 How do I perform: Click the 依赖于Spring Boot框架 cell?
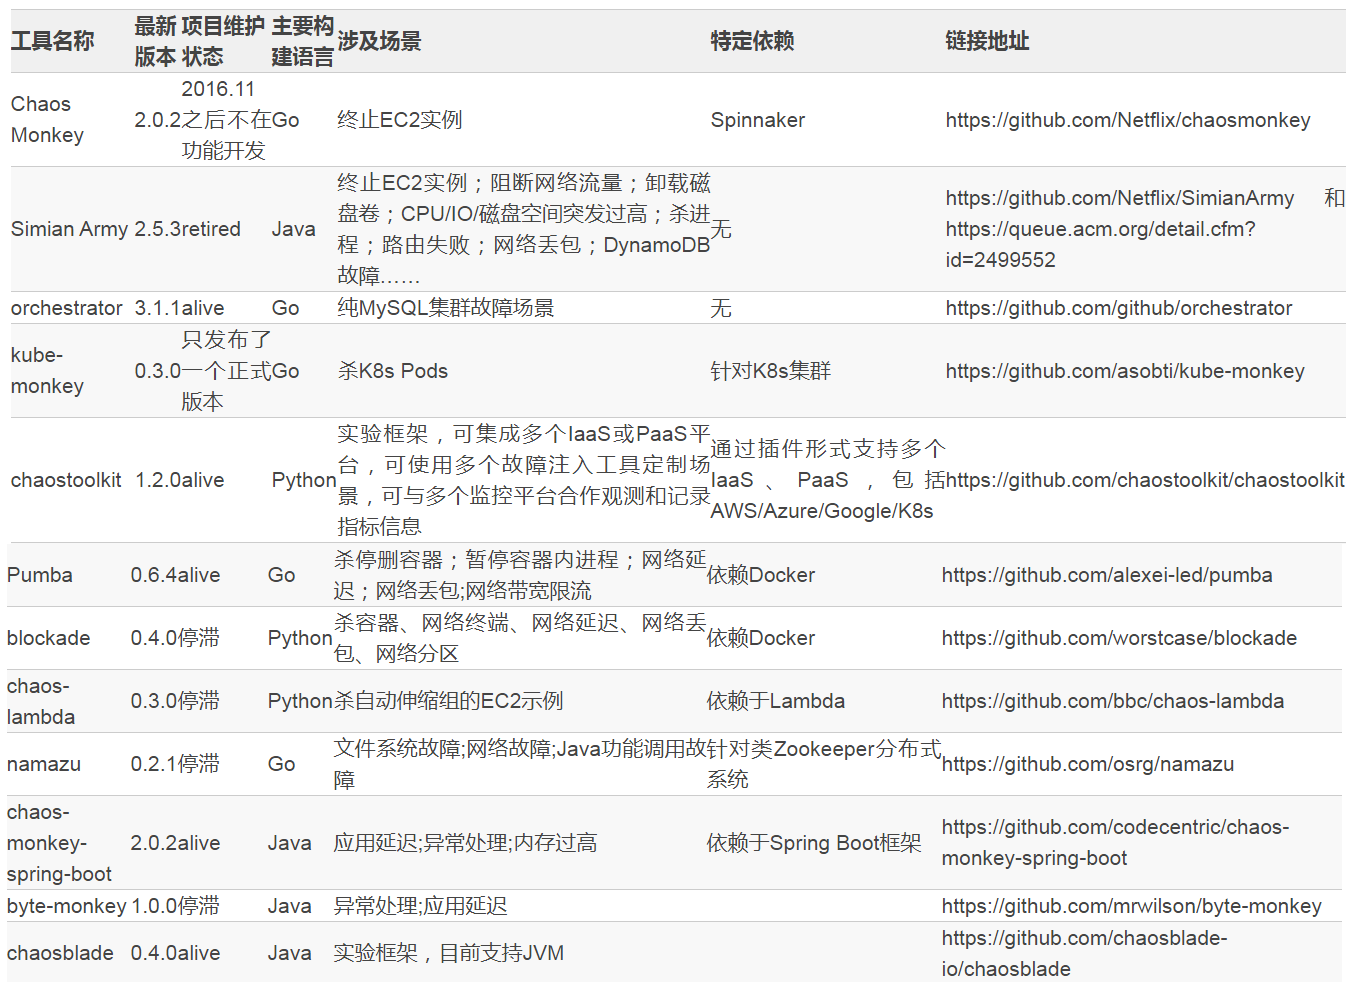pos(814,843)
